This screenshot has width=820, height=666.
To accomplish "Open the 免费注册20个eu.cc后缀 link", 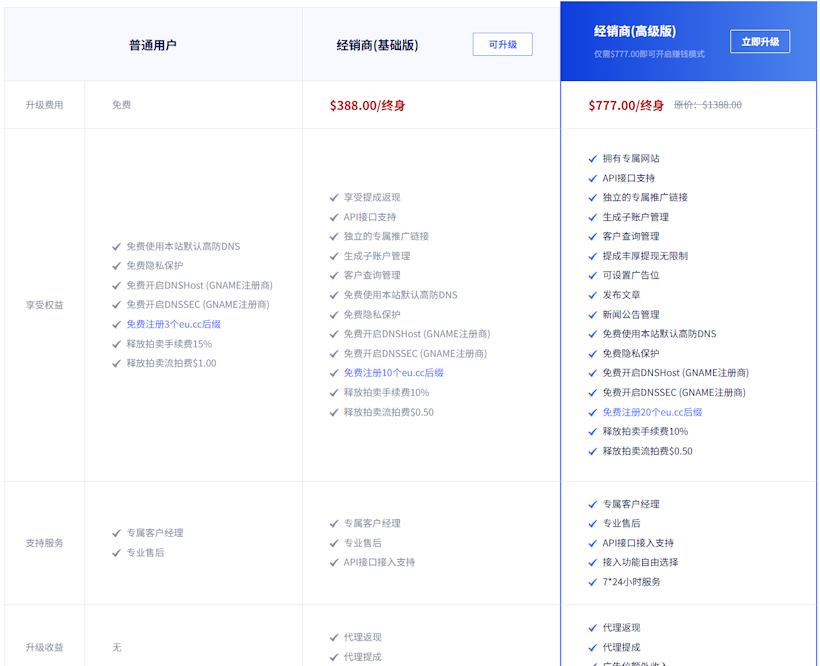I will (x=652, y=412).
